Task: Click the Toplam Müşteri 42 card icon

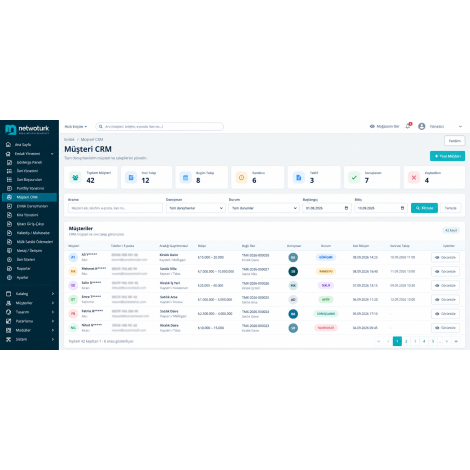Action: tap(75, 177)
